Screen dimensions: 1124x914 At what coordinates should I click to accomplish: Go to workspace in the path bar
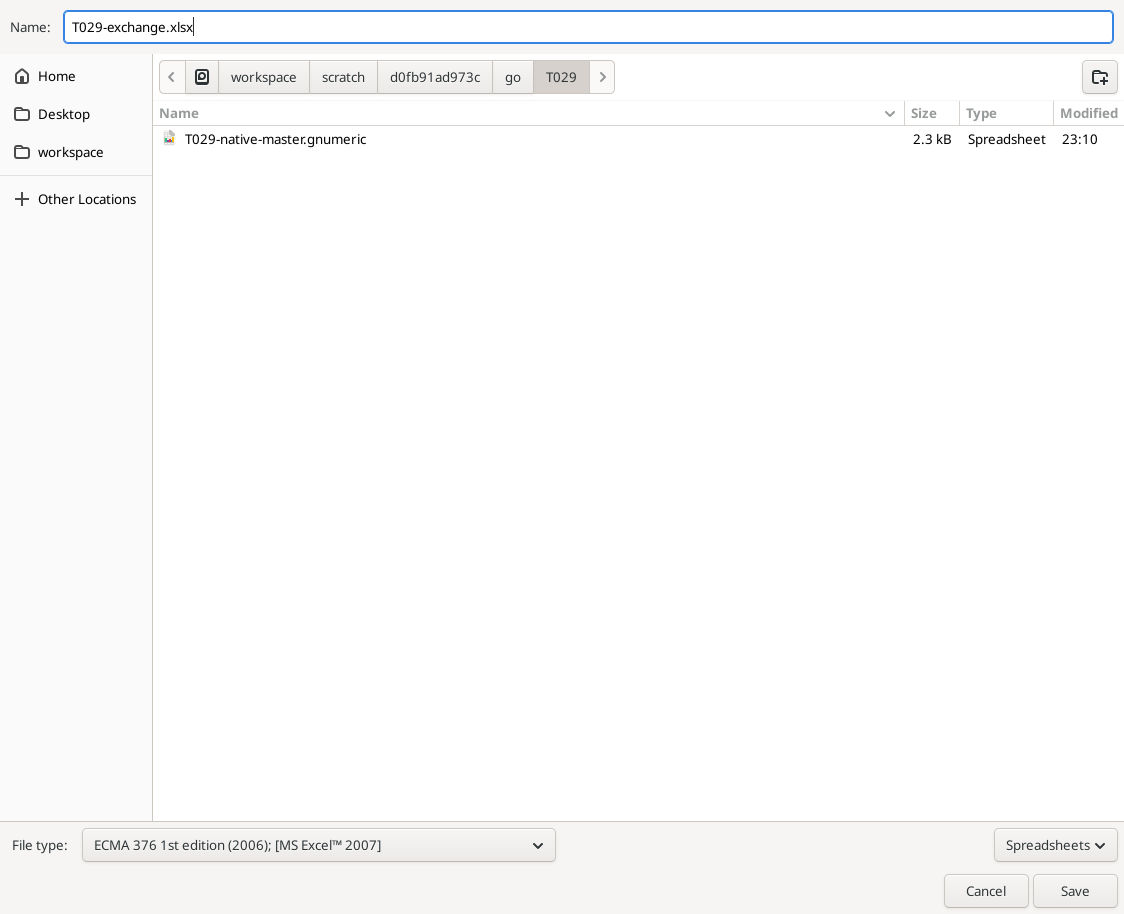(x=264, y=77)
